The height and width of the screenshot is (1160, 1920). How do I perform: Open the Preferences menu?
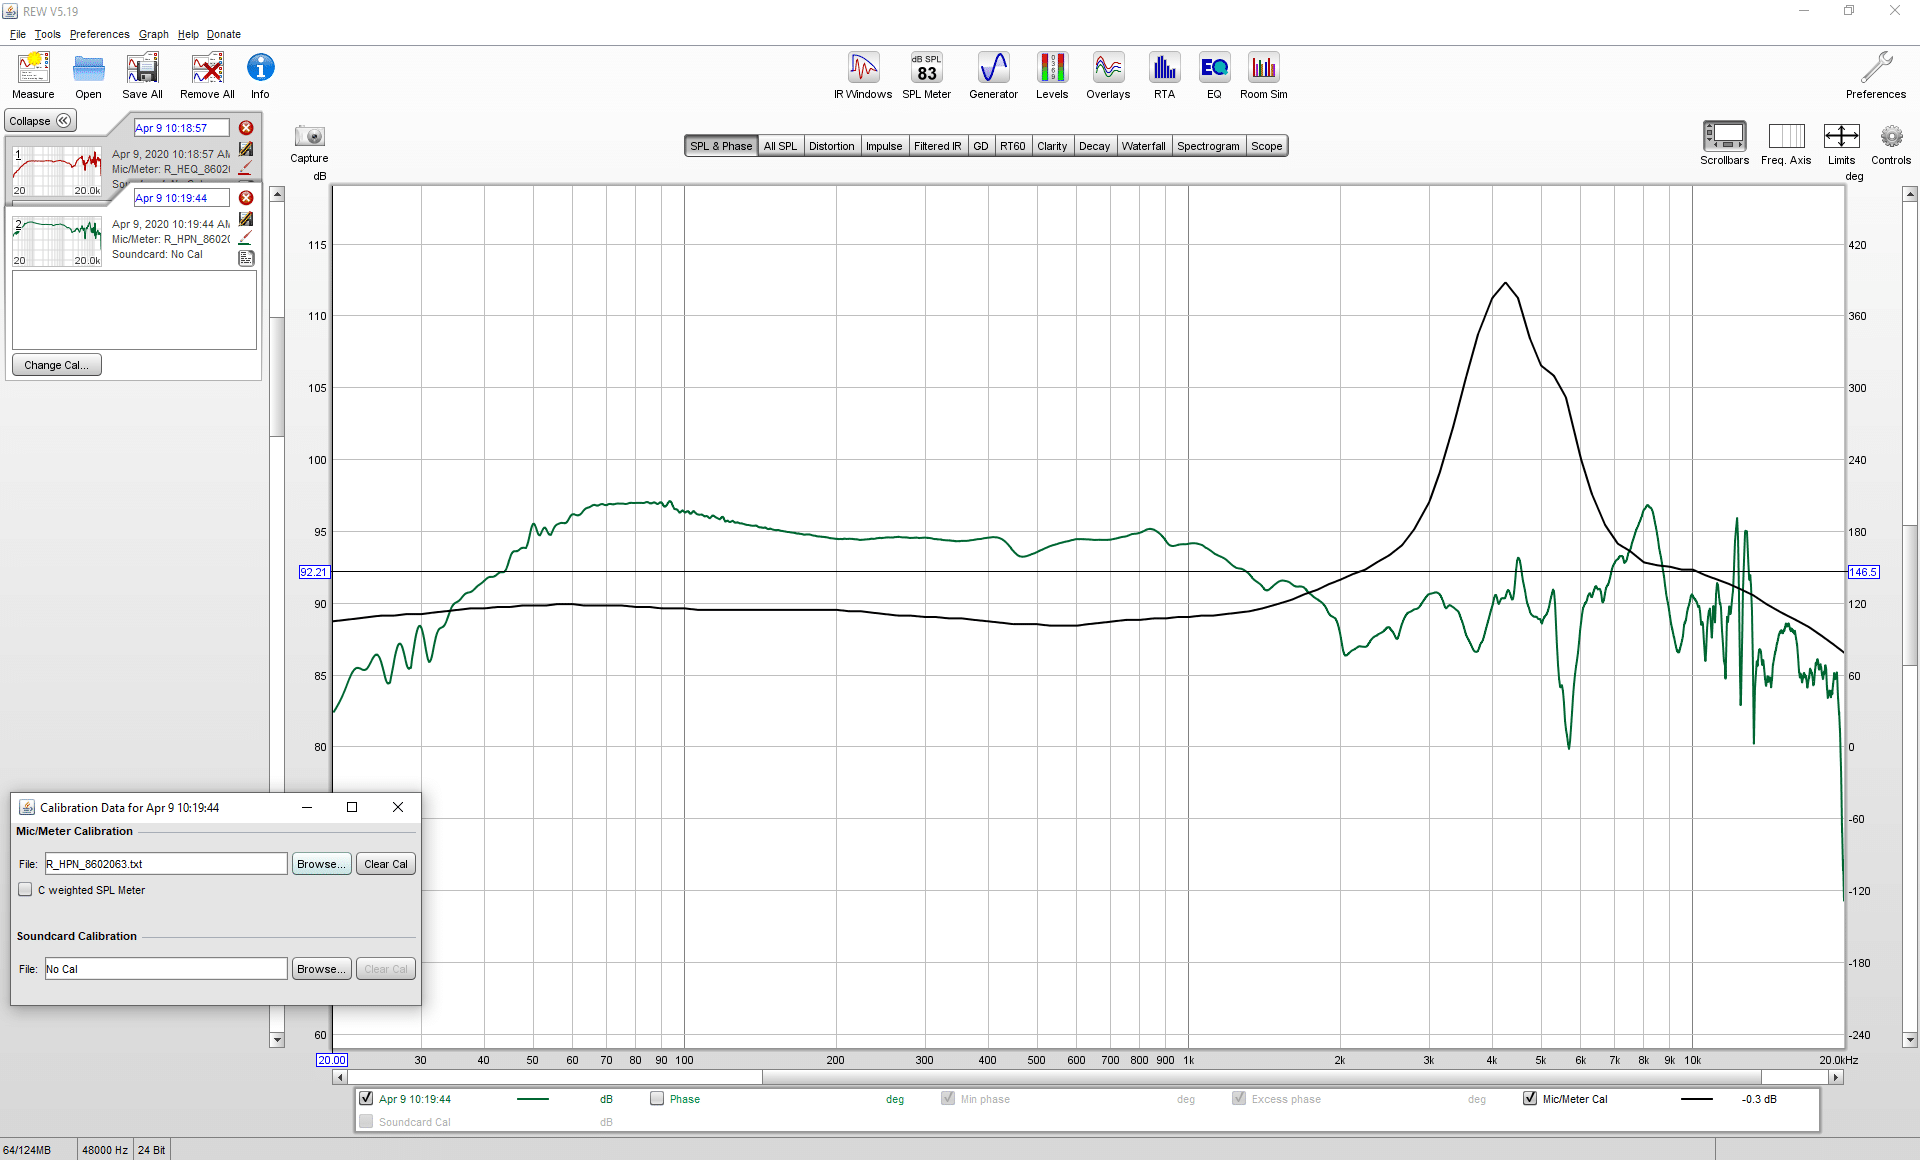pyautogui.click(x=99, y=34)
